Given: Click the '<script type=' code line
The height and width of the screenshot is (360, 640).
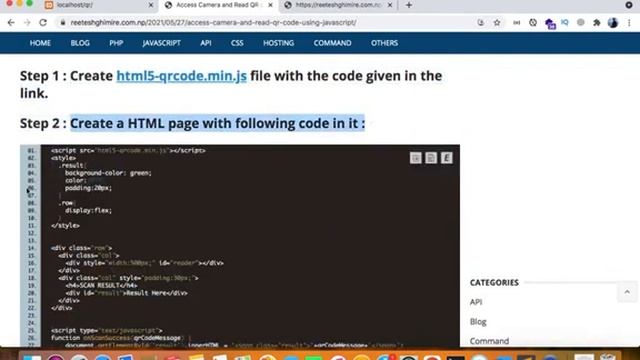Looking at the screenshot, I should (x=107, y=330).
